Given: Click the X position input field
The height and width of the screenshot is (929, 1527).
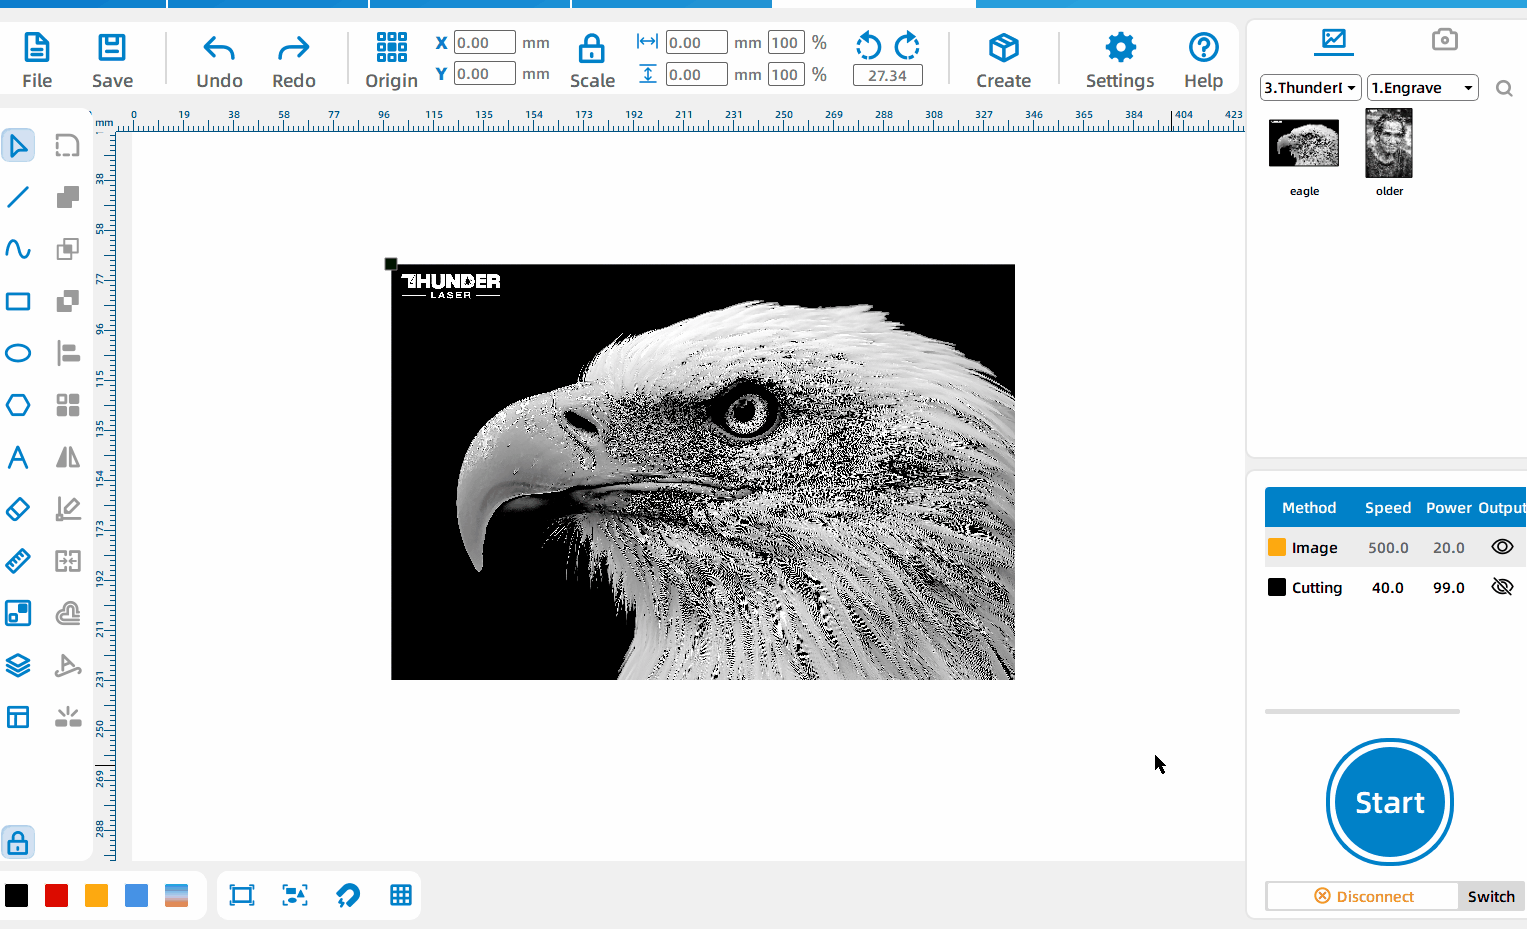Looking at the screenshot, I should coord(485,42).
